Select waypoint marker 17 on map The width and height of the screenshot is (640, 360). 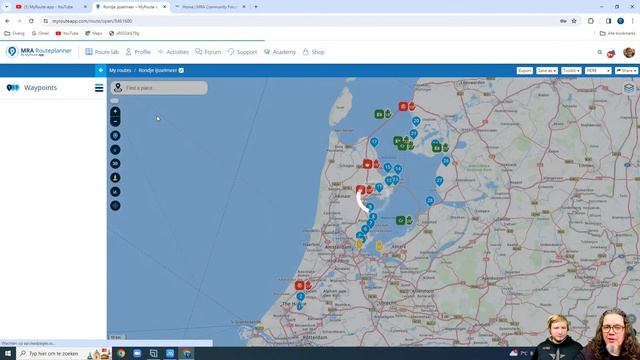pyautogui.click(x=374, y=142)
